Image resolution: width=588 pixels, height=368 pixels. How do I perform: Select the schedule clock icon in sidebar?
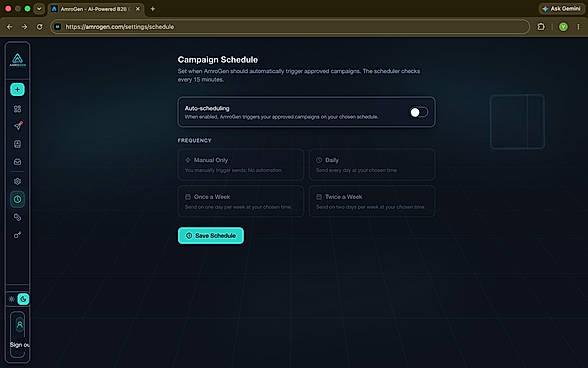pos(17,200)
